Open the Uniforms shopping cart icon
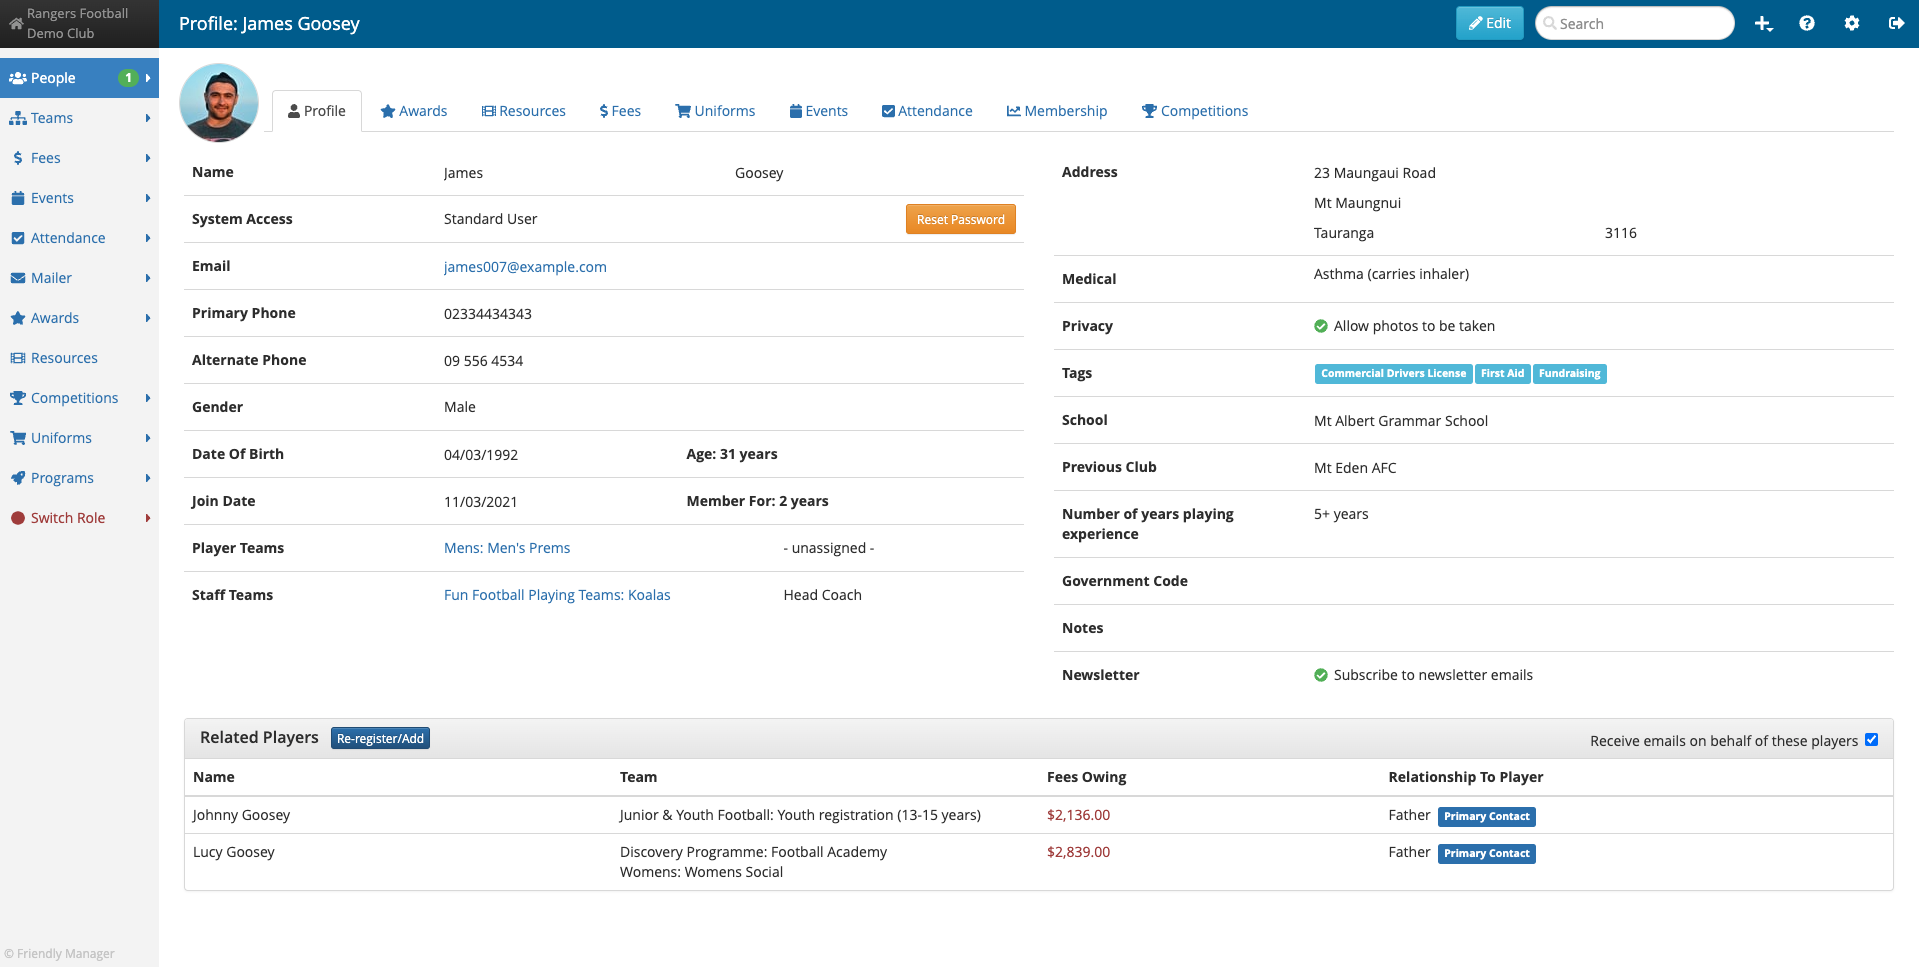 (17, 438)
